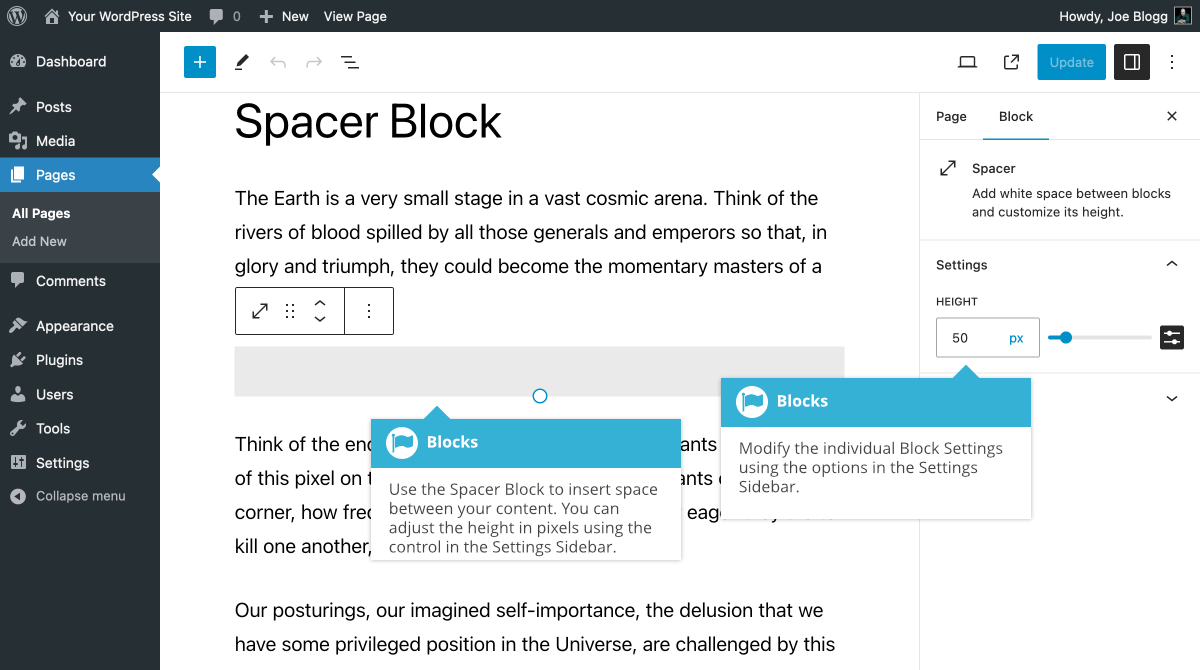
Task: Select the Tools pencil icon in top toolbar
Action: click(241, 62)
